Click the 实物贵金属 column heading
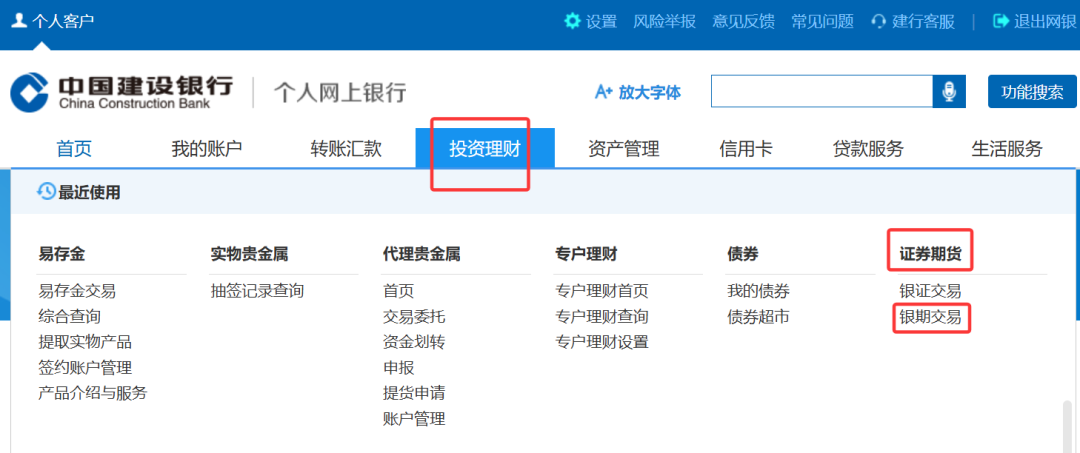1080x453 pixels. (x=249, y=254)
